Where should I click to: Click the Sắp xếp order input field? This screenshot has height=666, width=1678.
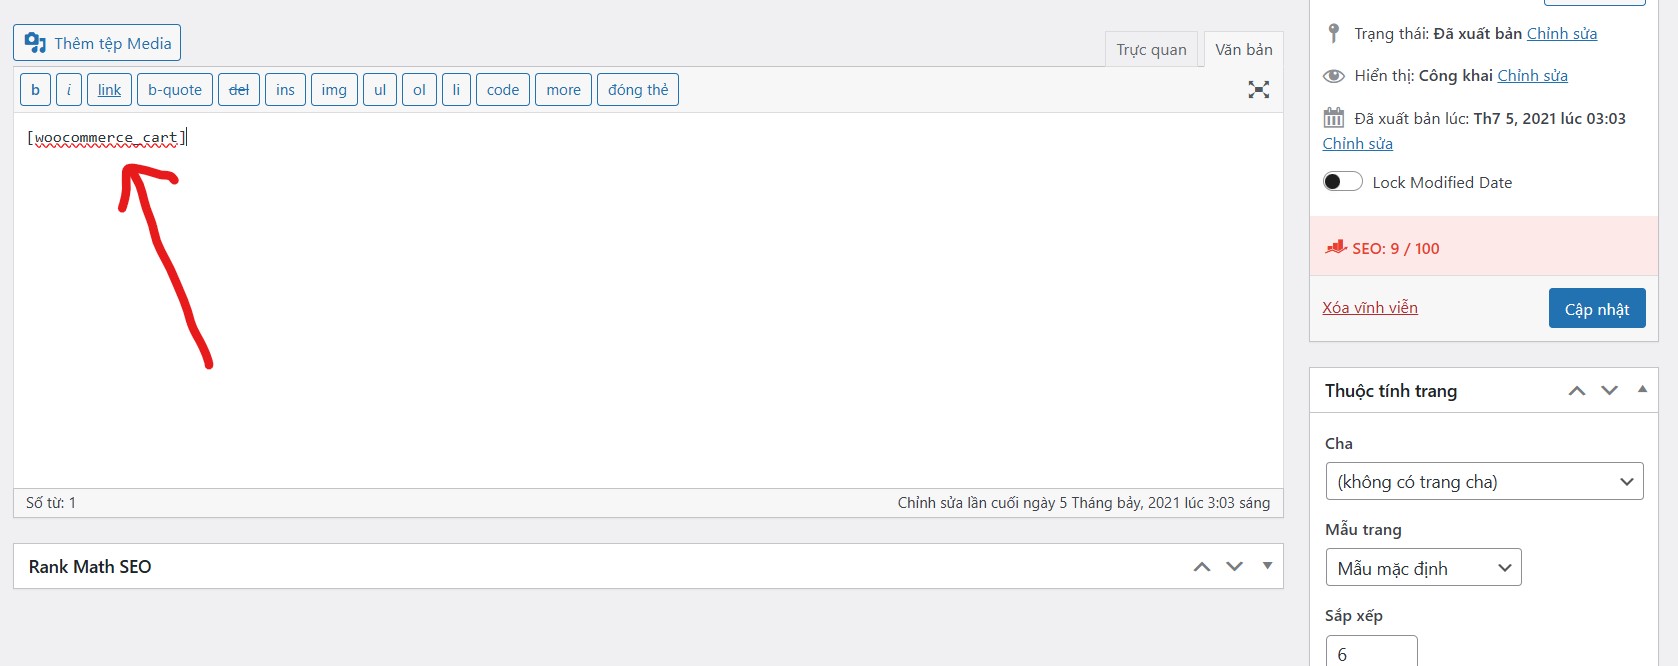1371,651
